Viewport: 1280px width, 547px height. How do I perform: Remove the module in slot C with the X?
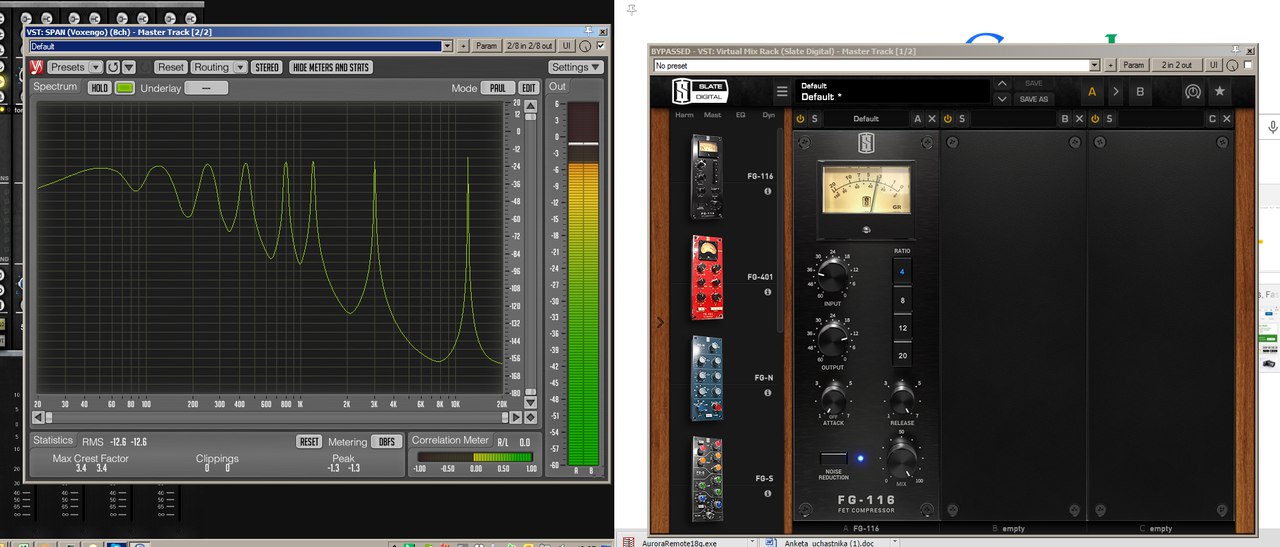[1226, 119]
